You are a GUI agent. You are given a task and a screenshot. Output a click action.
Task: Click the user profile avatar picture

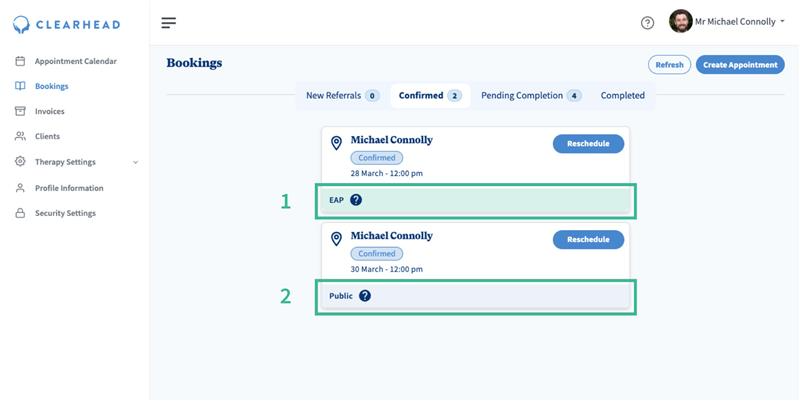[680, 22]
